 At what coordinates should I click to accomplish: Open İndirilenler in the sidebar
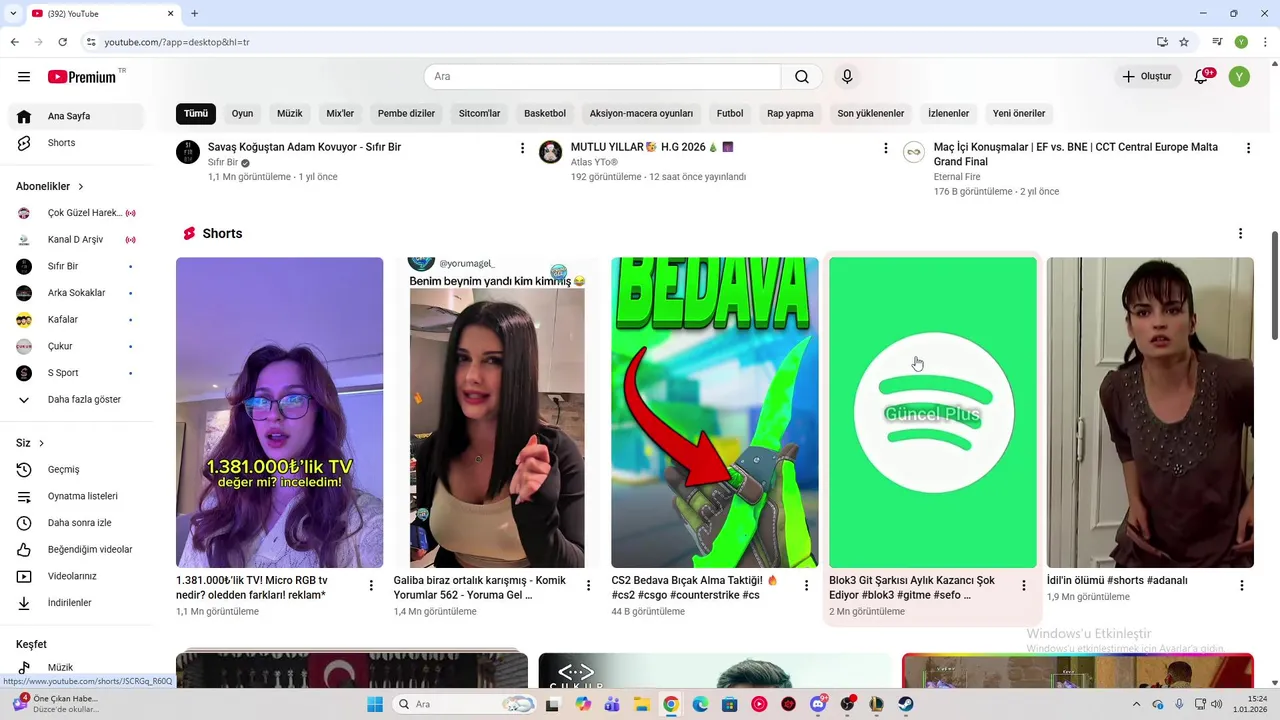76,603
